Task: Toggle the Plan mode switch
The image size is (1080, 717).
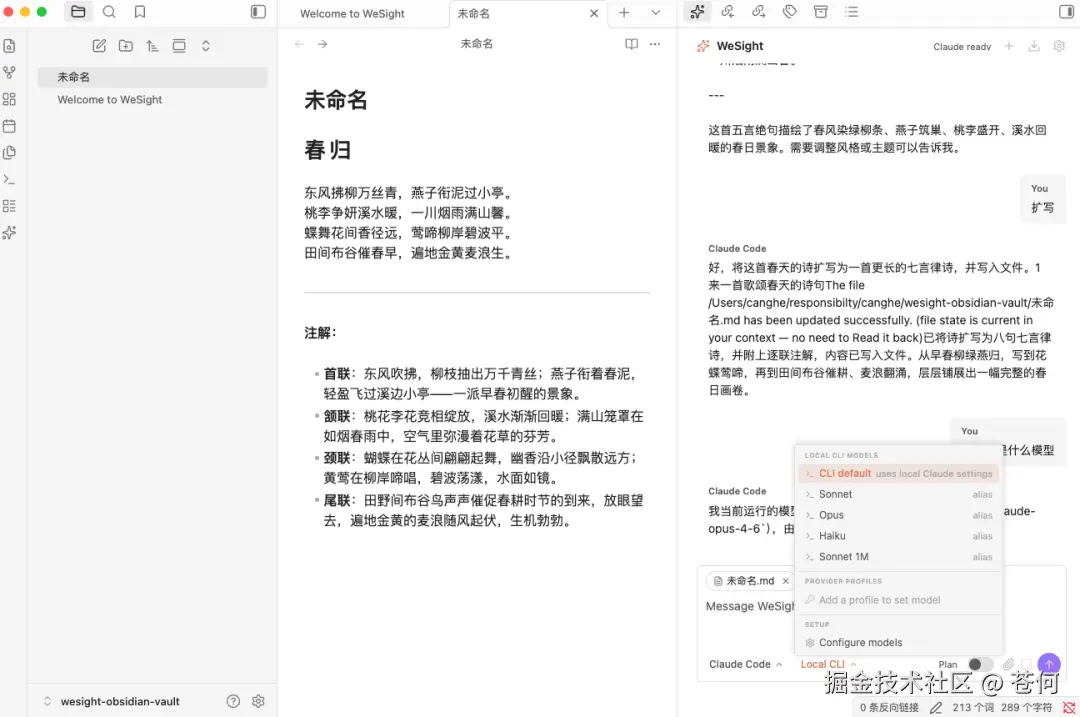Action: 980,665
